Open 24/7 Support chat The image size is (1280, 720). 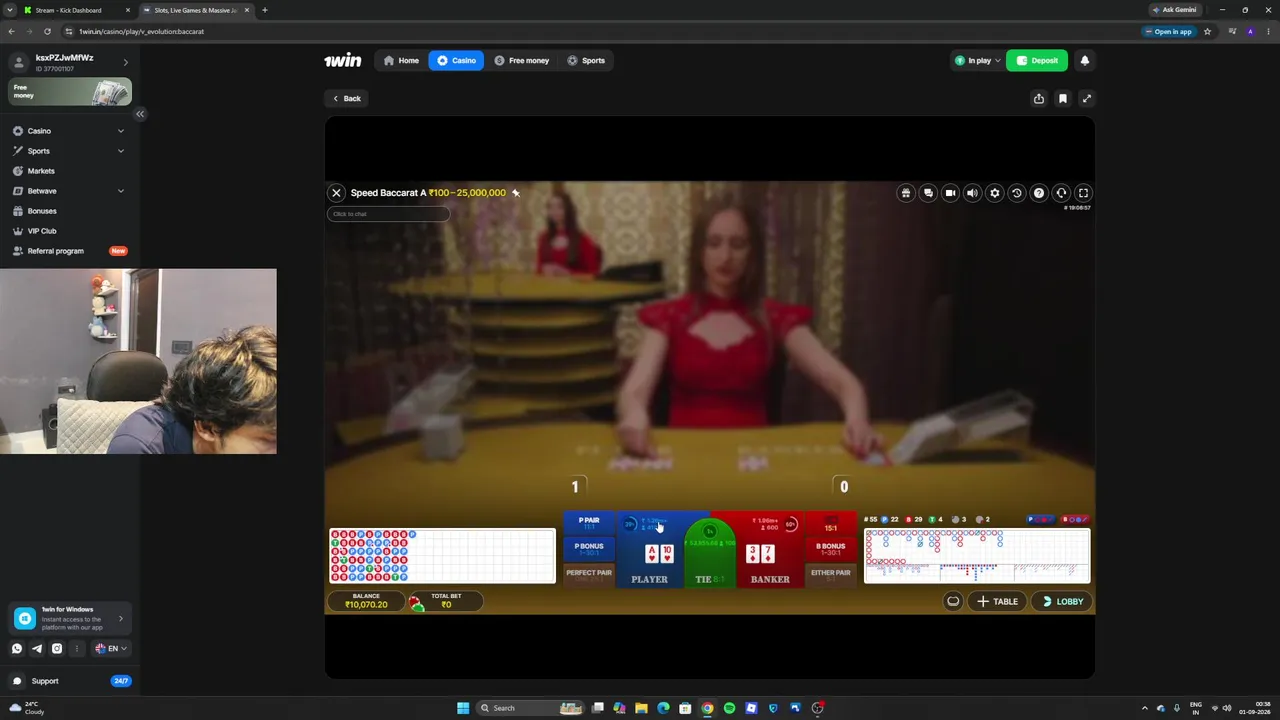pos(70,681)
